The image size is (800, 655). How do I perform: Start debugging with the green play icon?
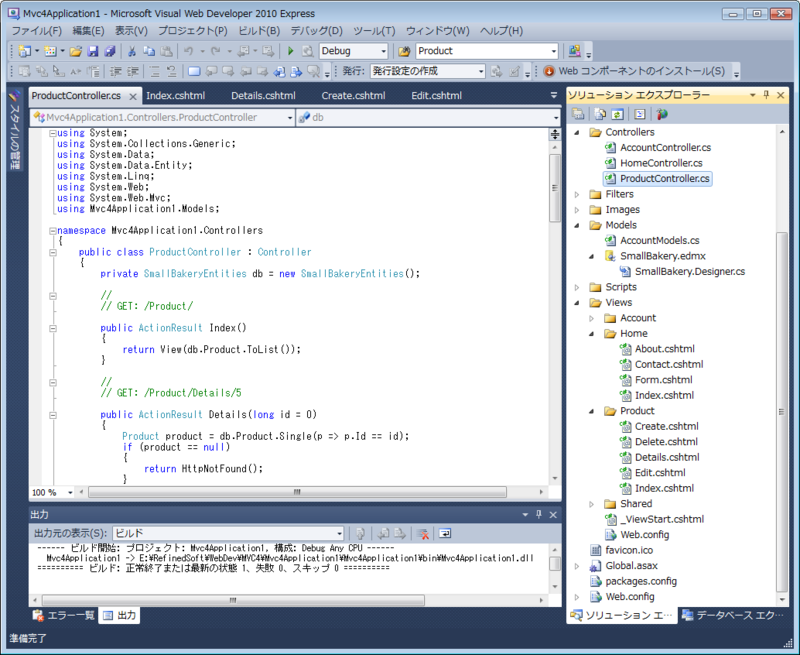[290, 51]
